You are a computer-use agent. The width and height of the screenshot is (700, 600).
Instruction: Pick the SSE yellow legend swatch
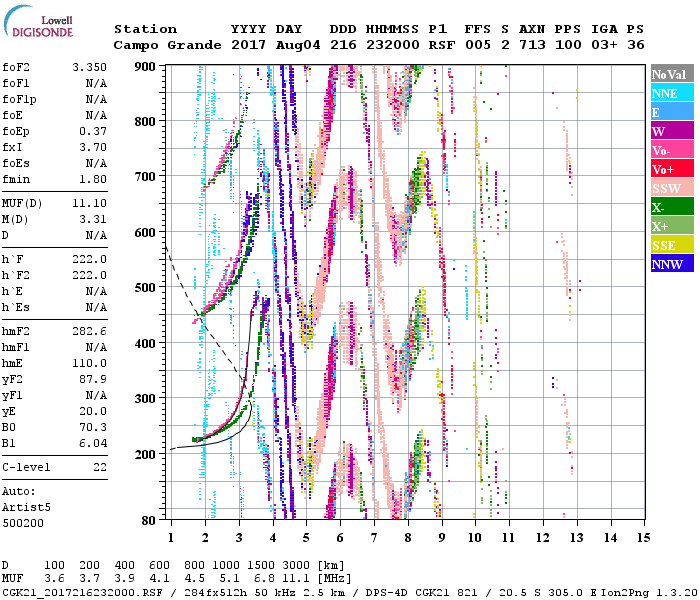pos(669,246)
